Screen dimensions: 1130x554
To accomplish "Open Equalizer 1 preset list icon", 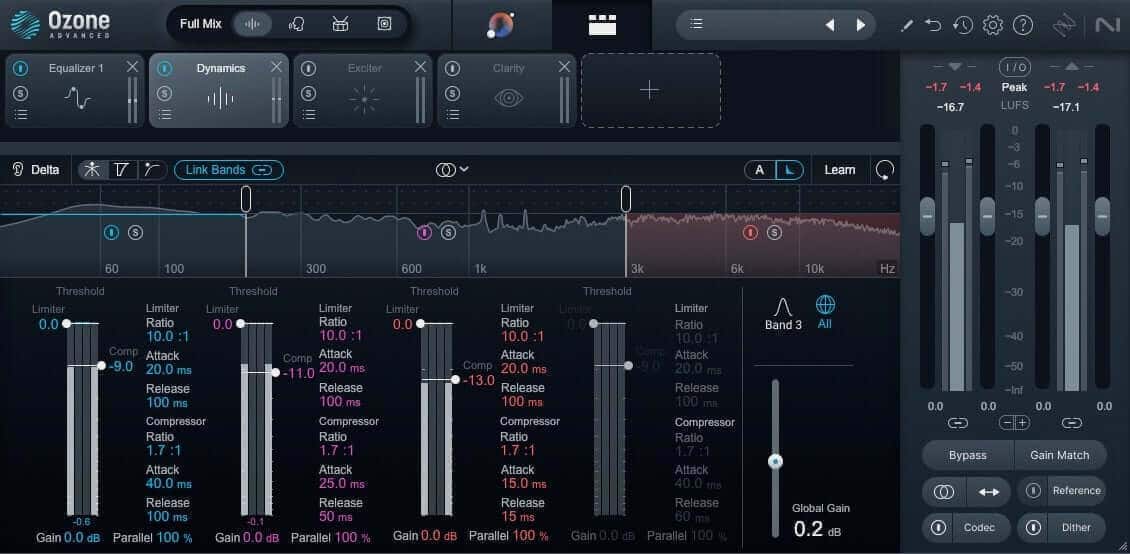I will 21,114.
